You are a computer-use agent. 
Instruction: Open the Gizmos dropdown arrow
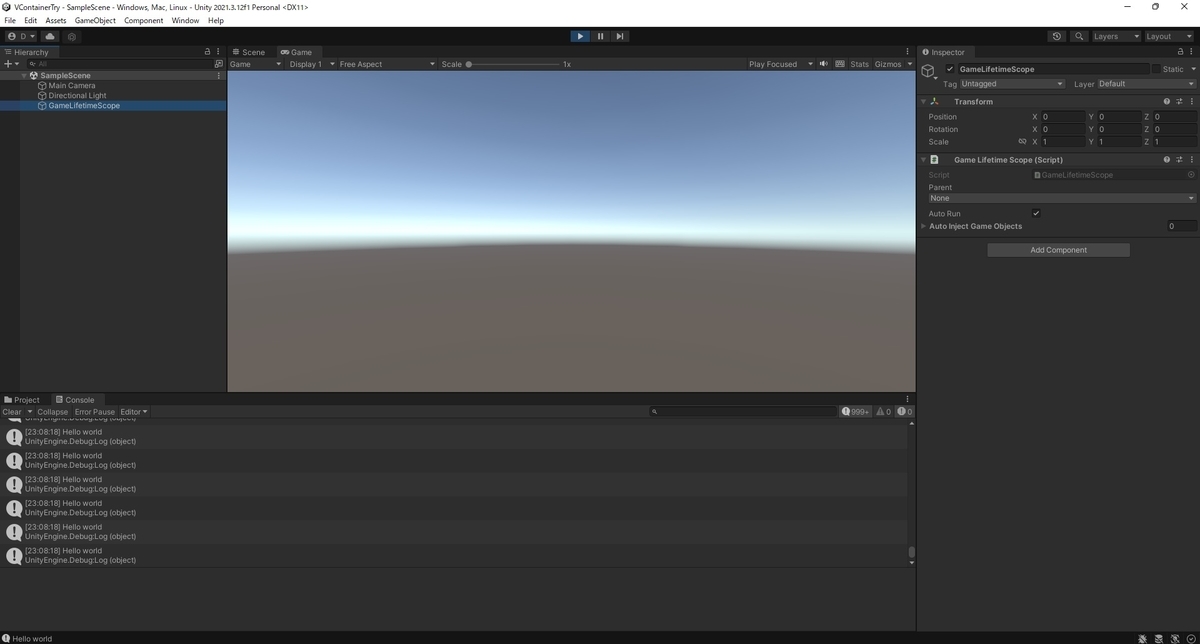910,64
